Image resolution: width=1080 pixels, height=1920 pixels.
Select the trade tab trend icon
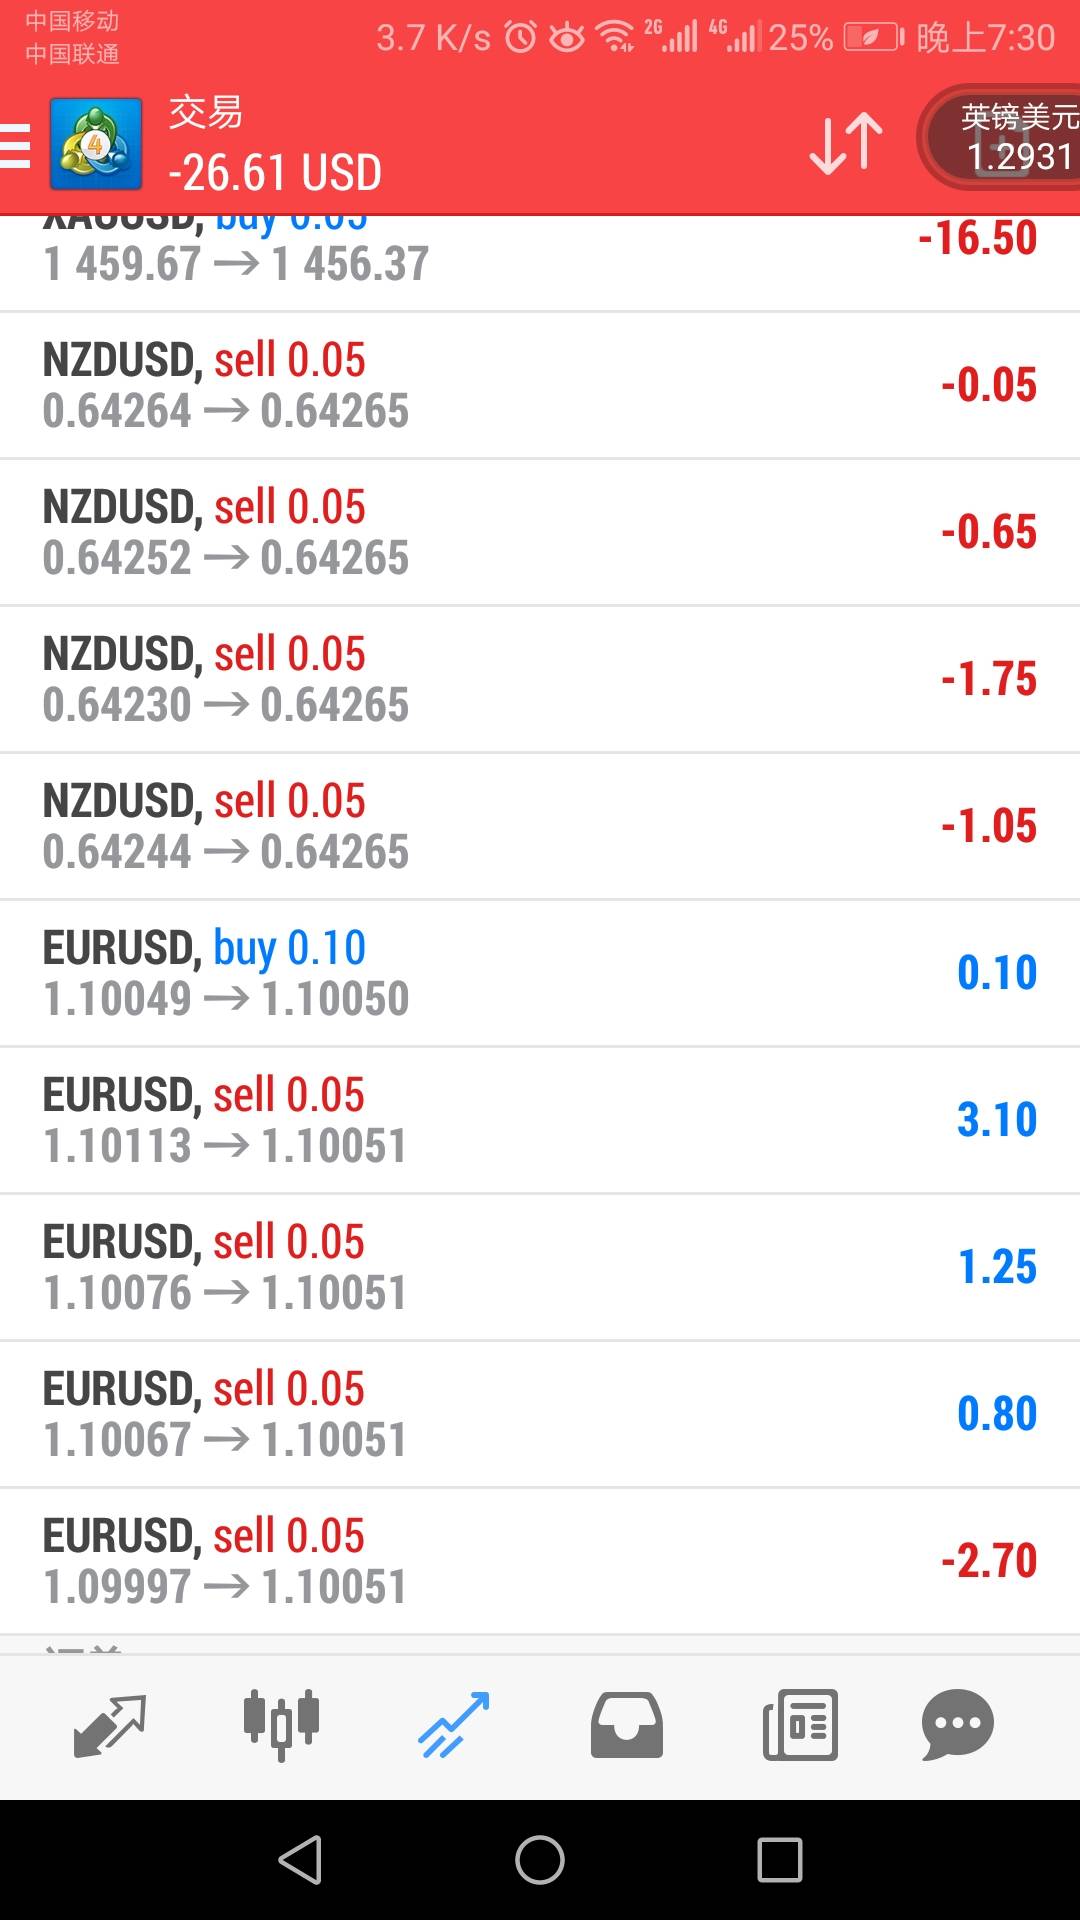(x=453, y=1725)
